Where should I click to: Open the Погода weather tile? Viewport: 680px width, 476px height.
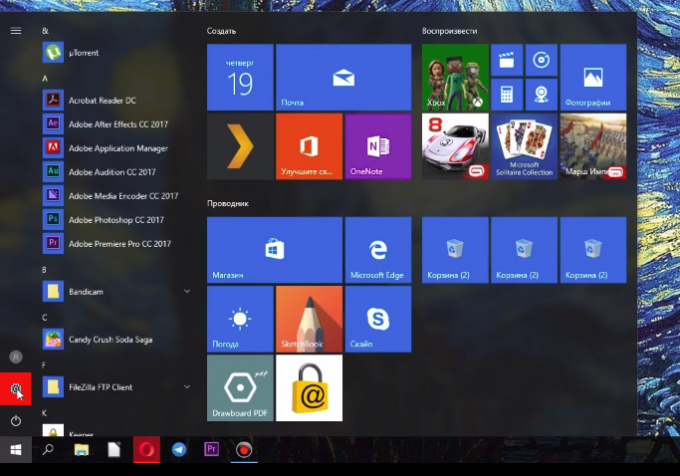point(240,319)
